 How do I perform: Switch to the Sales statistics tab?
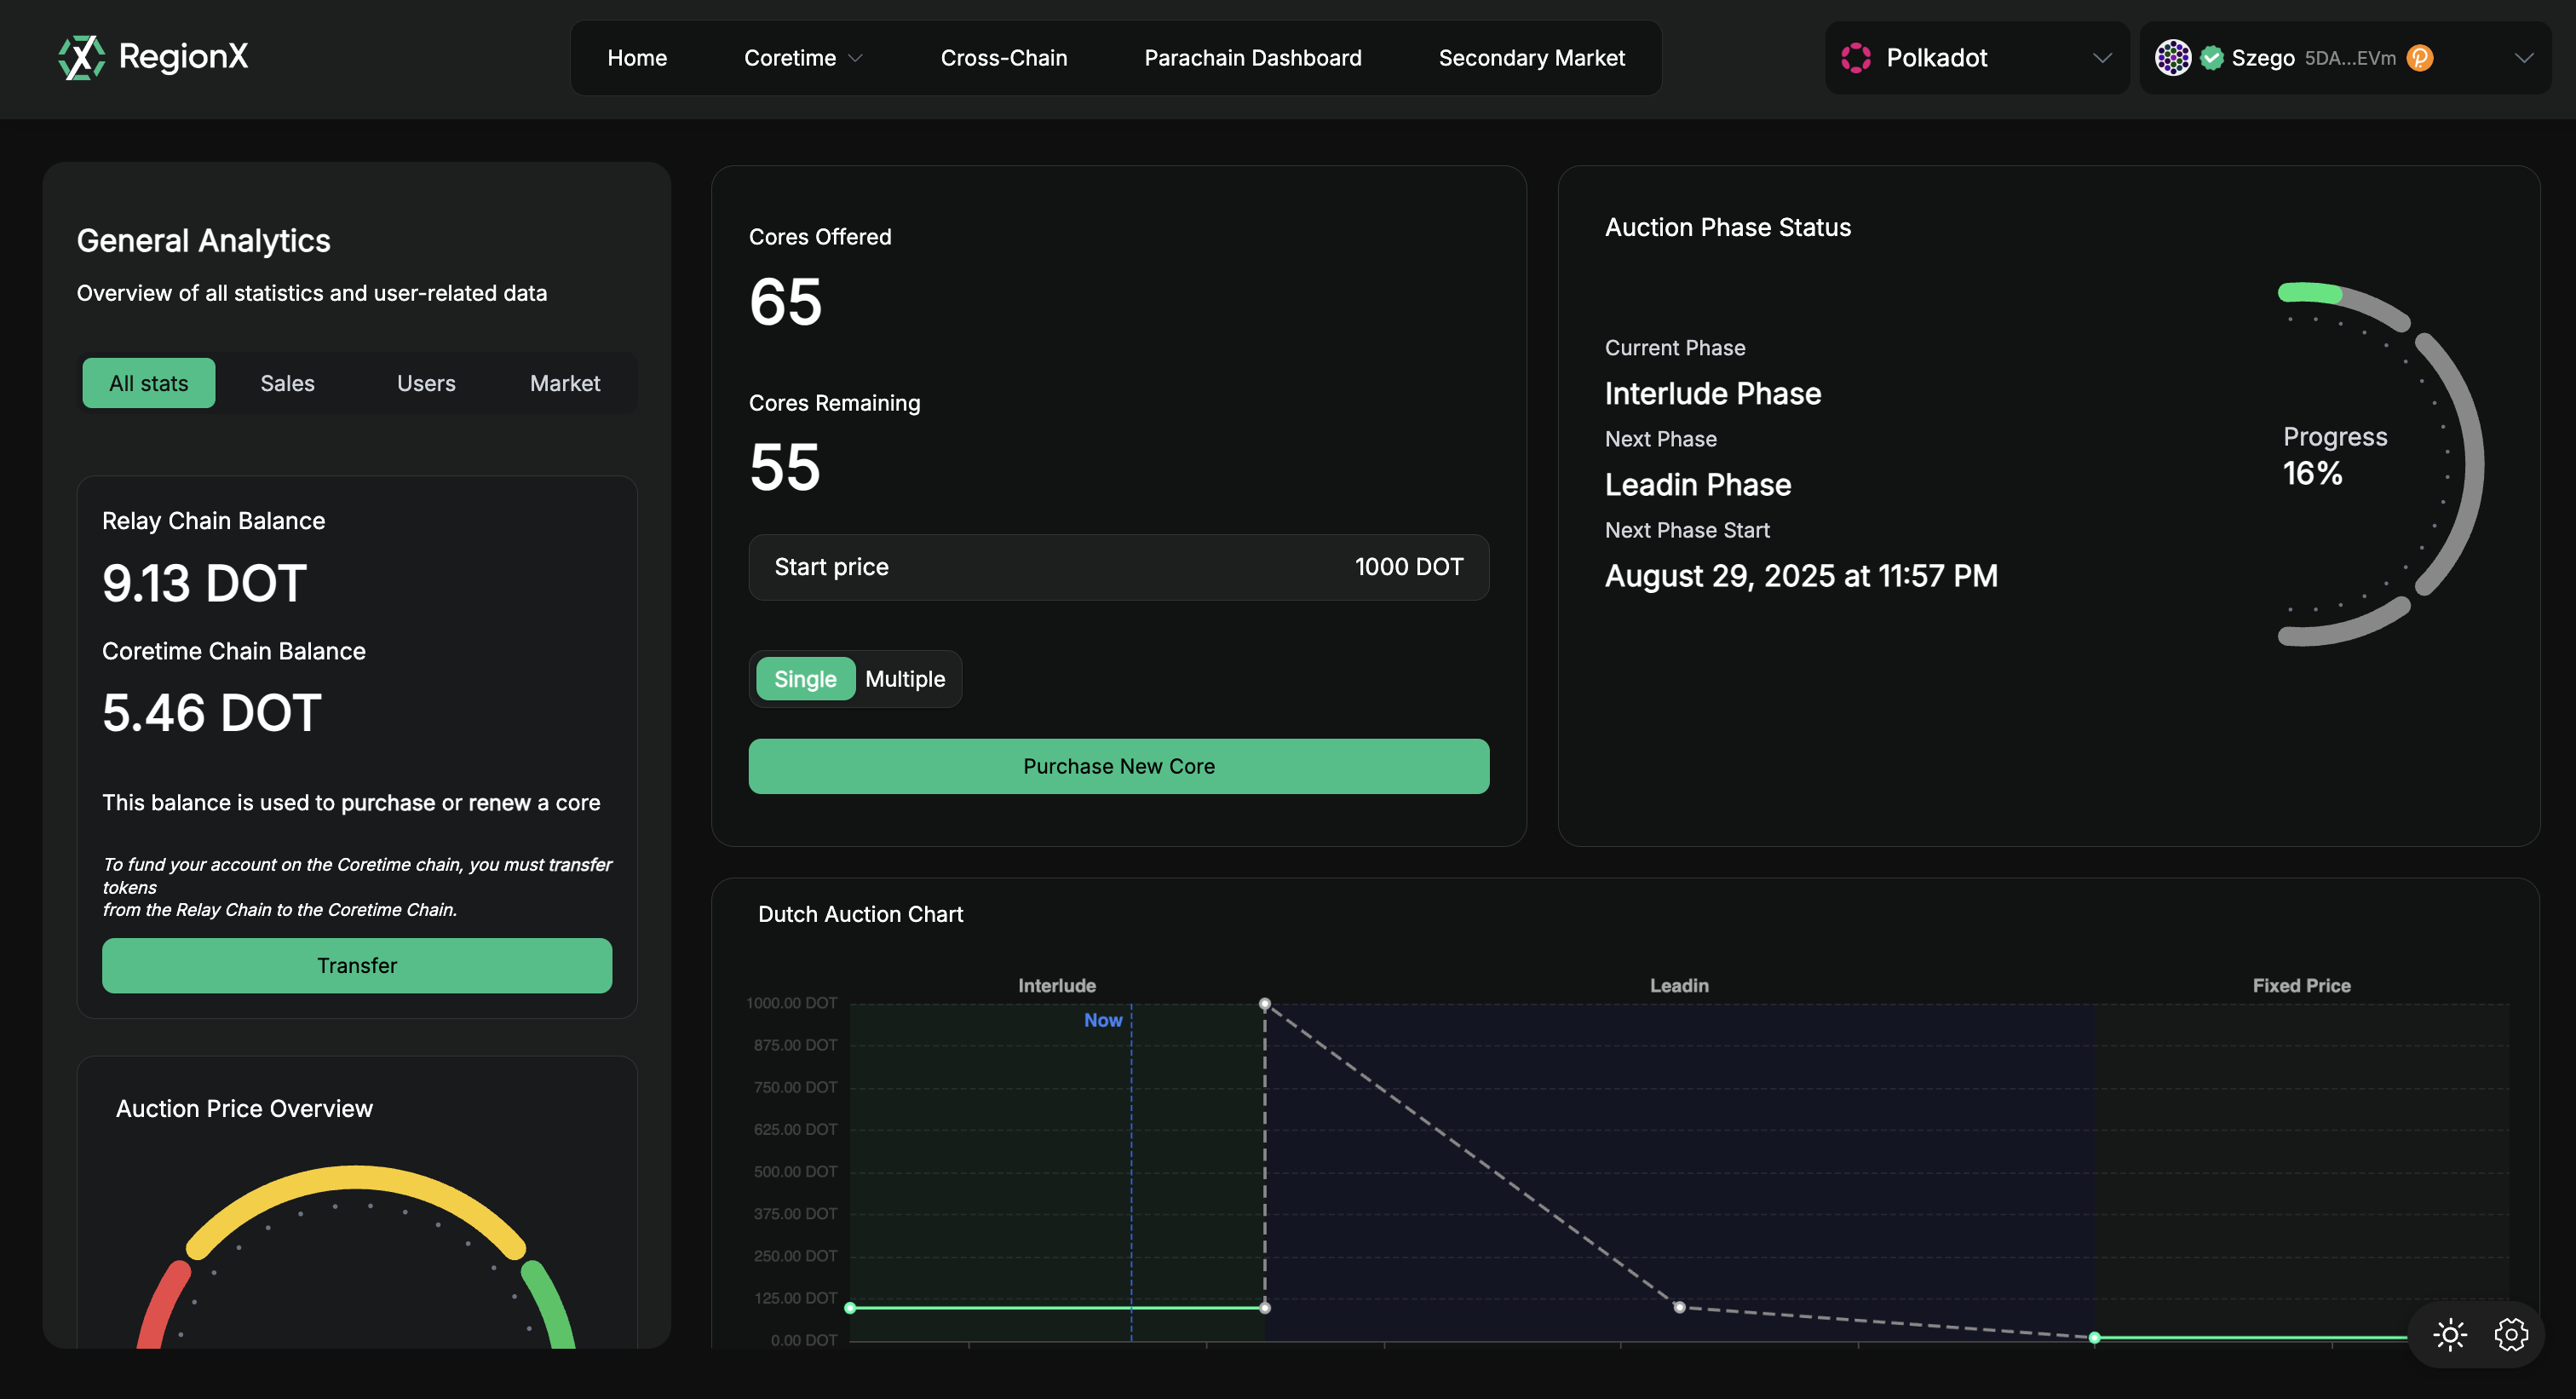pos(287,382)
